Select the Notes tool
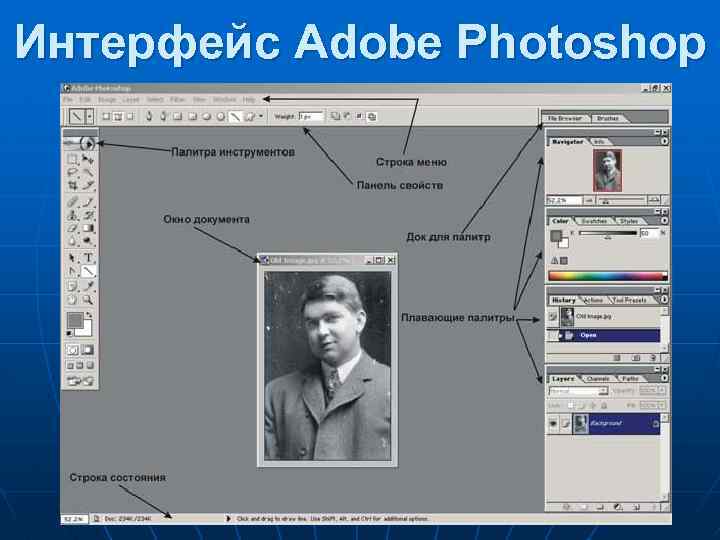720x540 pixels. click(x=72, y=287)
